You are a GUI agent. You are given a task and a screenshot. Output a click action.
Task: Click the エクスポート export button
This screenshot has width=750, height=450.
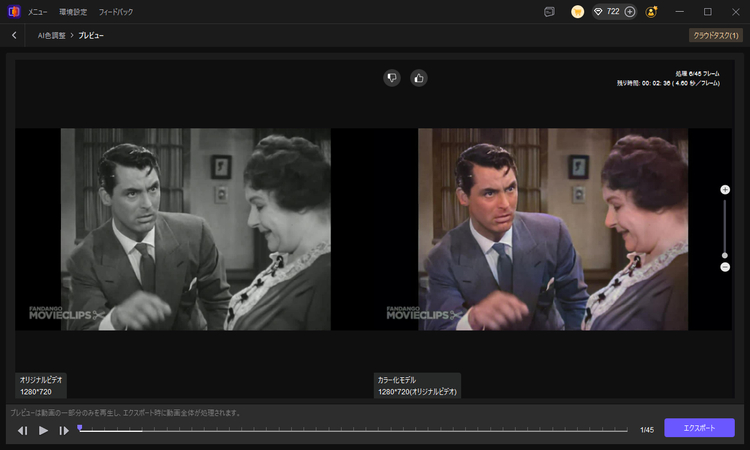[x=699, y=428]
